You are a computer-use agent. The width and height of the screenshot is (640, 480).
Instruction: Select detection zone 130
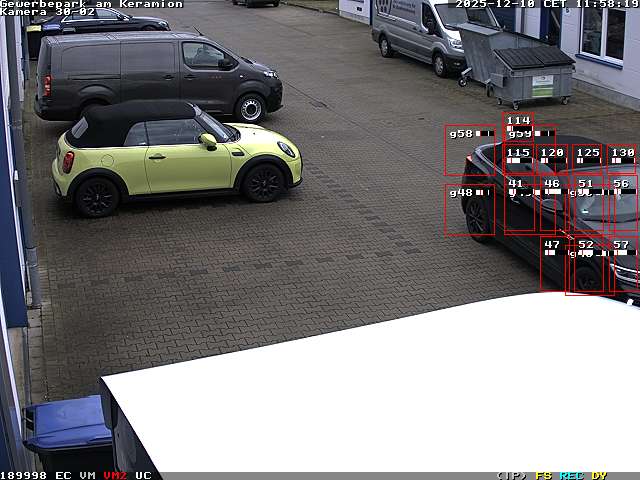pos(622,158)
